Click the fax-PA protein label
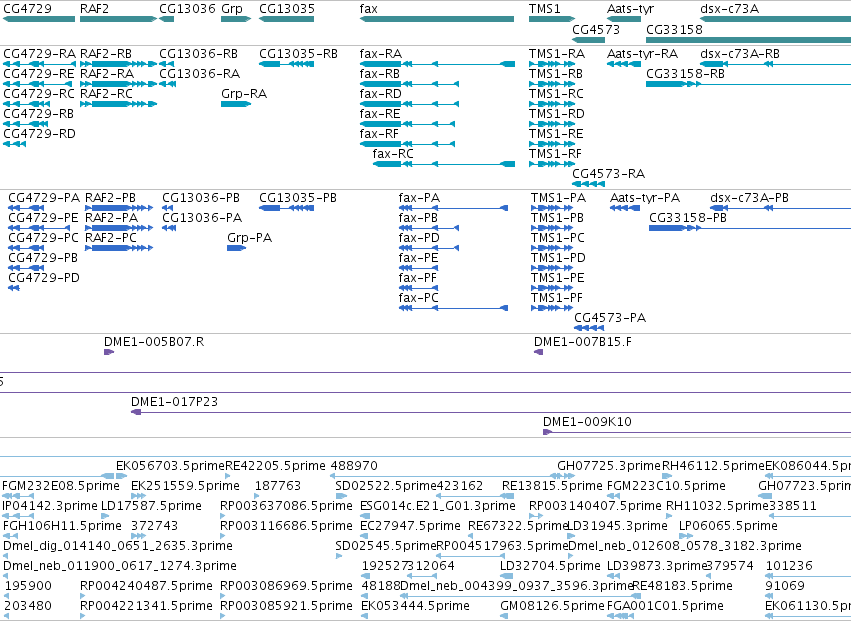The image size is (851, 621). [420, 198]
